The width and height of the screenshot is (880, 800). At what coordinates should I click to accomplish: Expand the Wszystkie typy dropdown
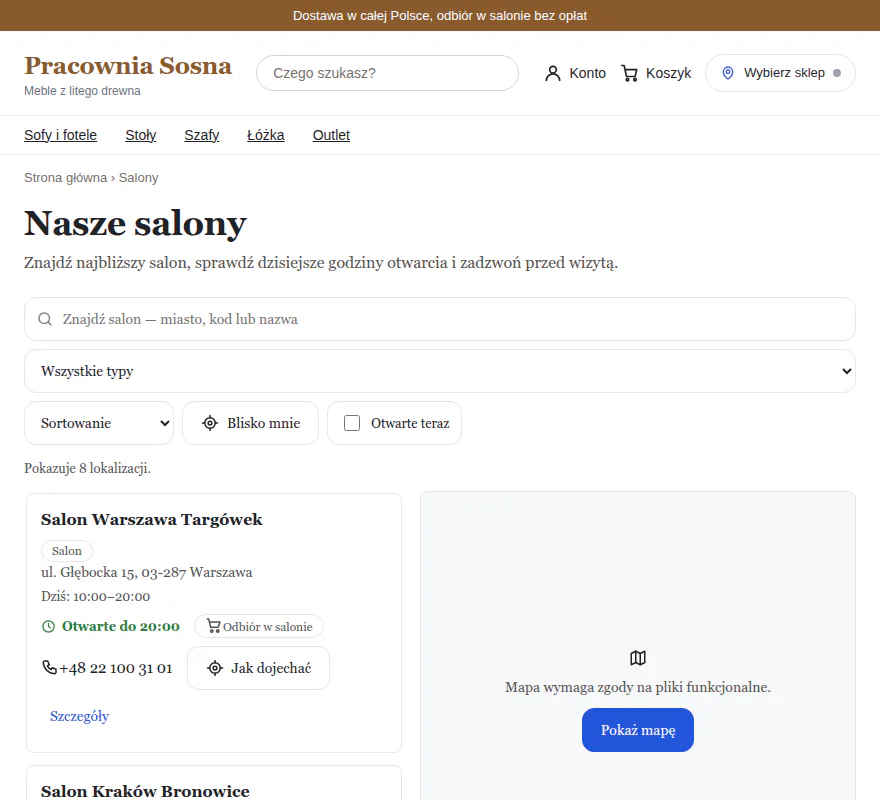[440, 371]
